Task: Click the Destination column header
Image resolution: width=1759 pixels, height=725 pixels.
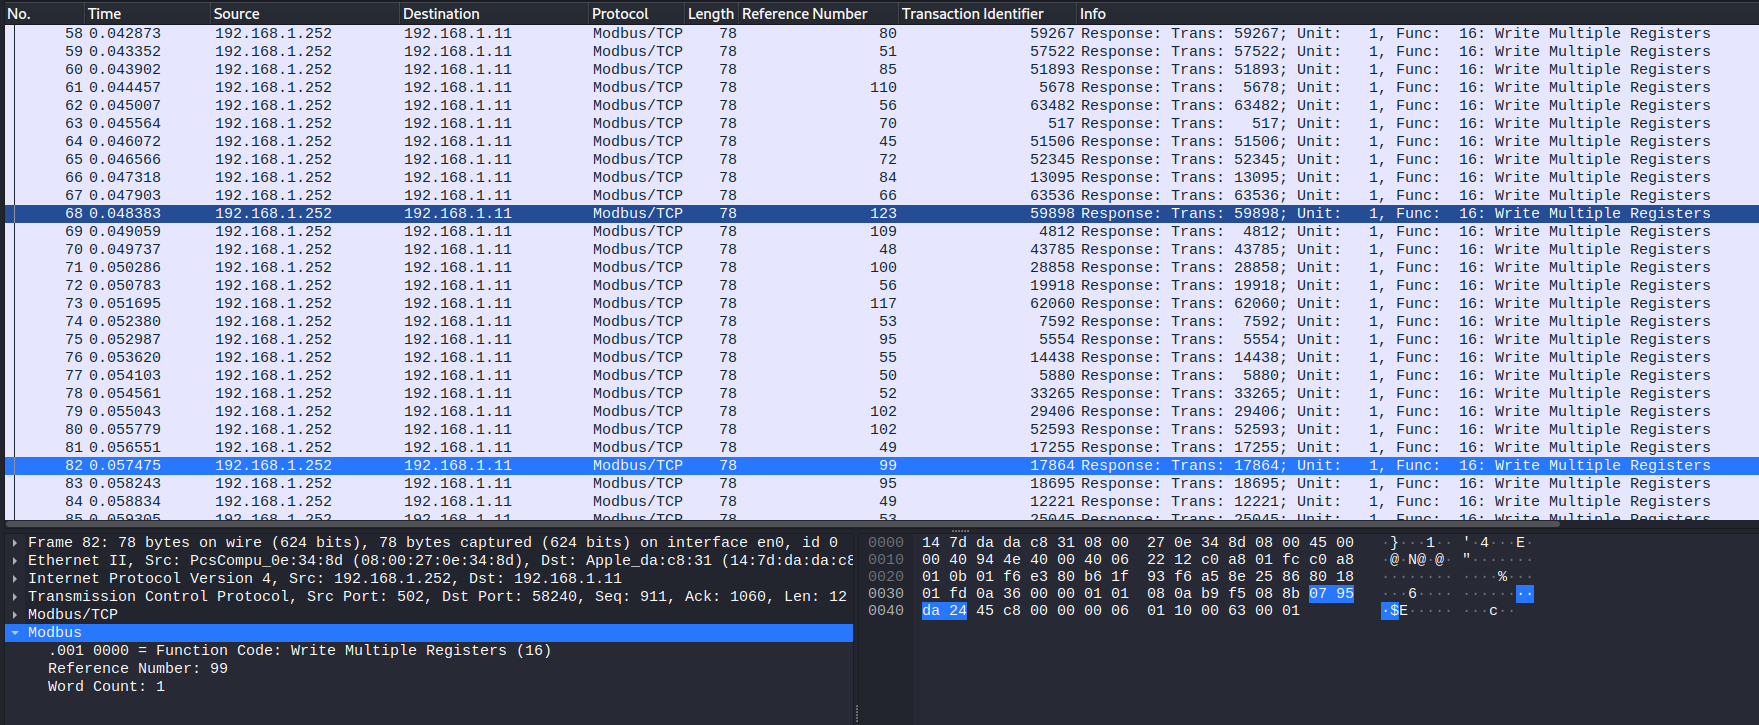Action: [x=493, y=13]
